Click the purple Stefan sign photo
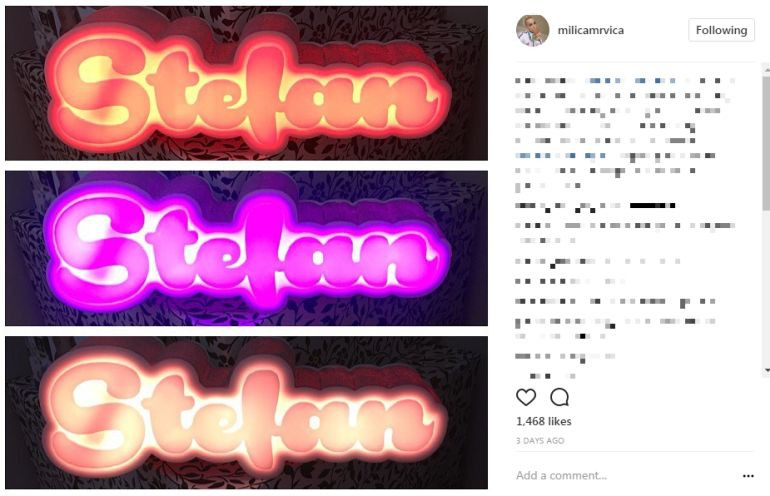The height and width of the screenshot is (496, 770). click(247, 248)
